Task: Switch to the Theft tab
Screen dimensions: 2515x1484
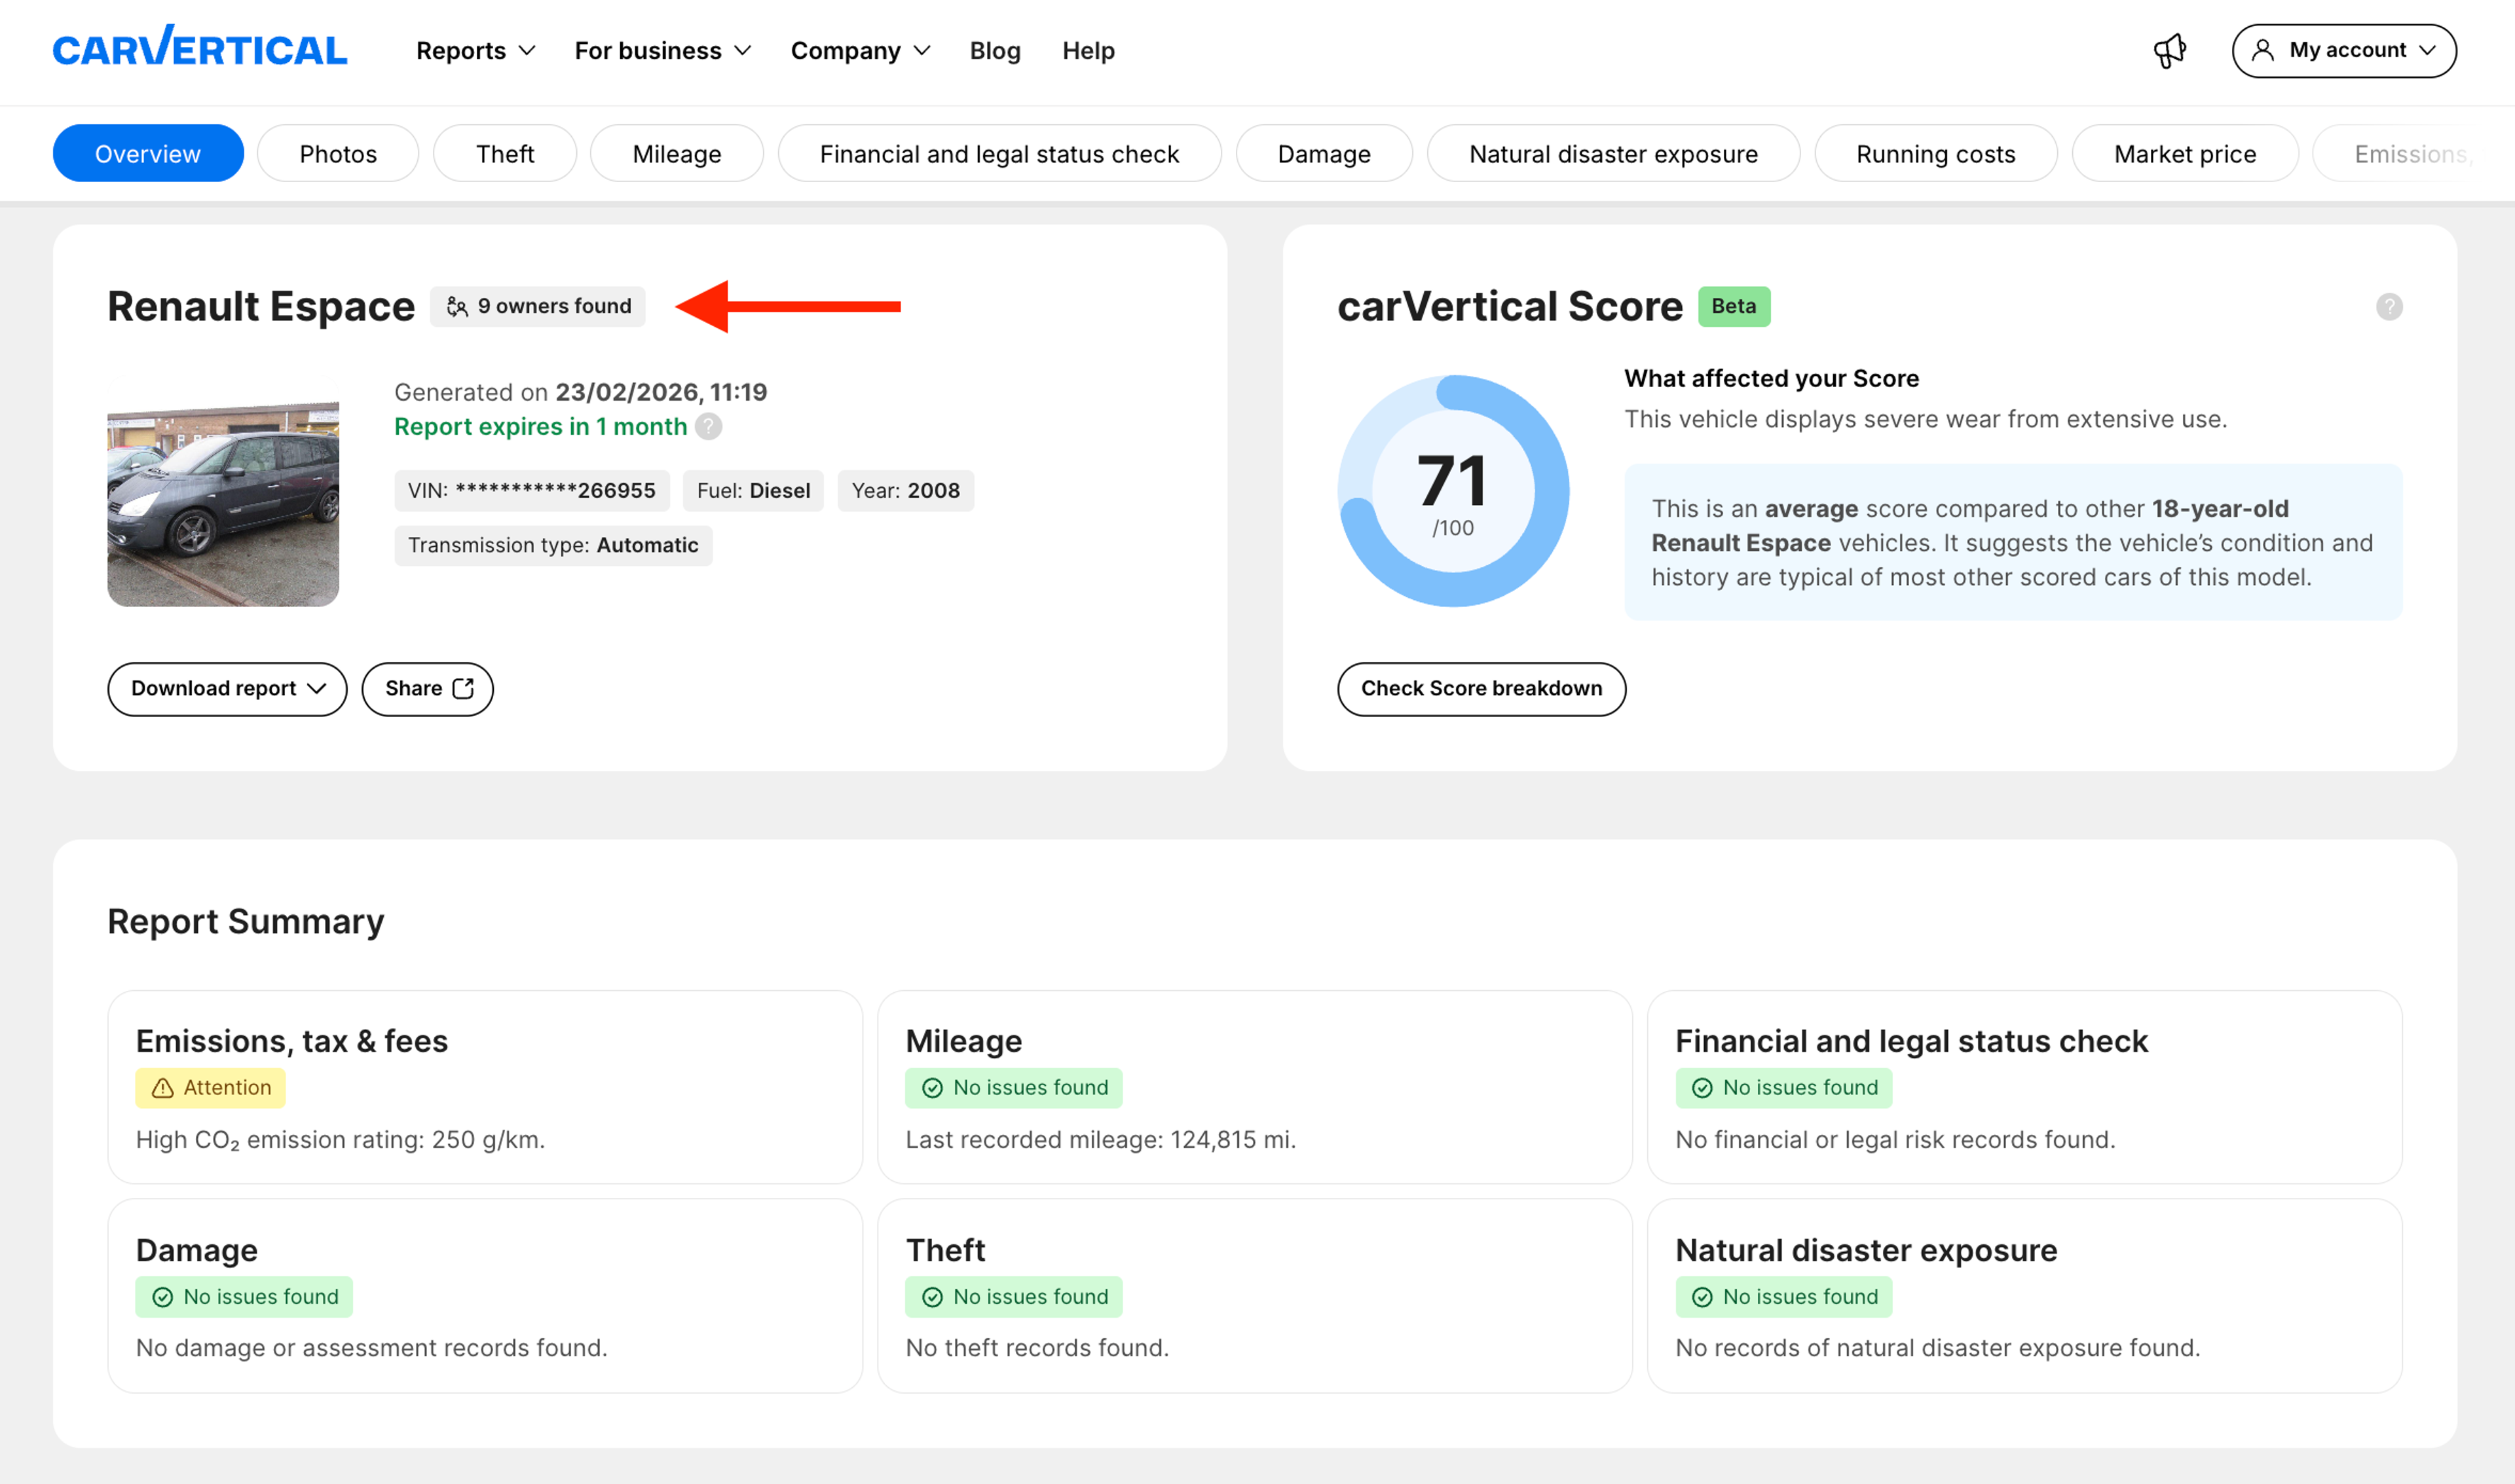Action: coord(505,154)
